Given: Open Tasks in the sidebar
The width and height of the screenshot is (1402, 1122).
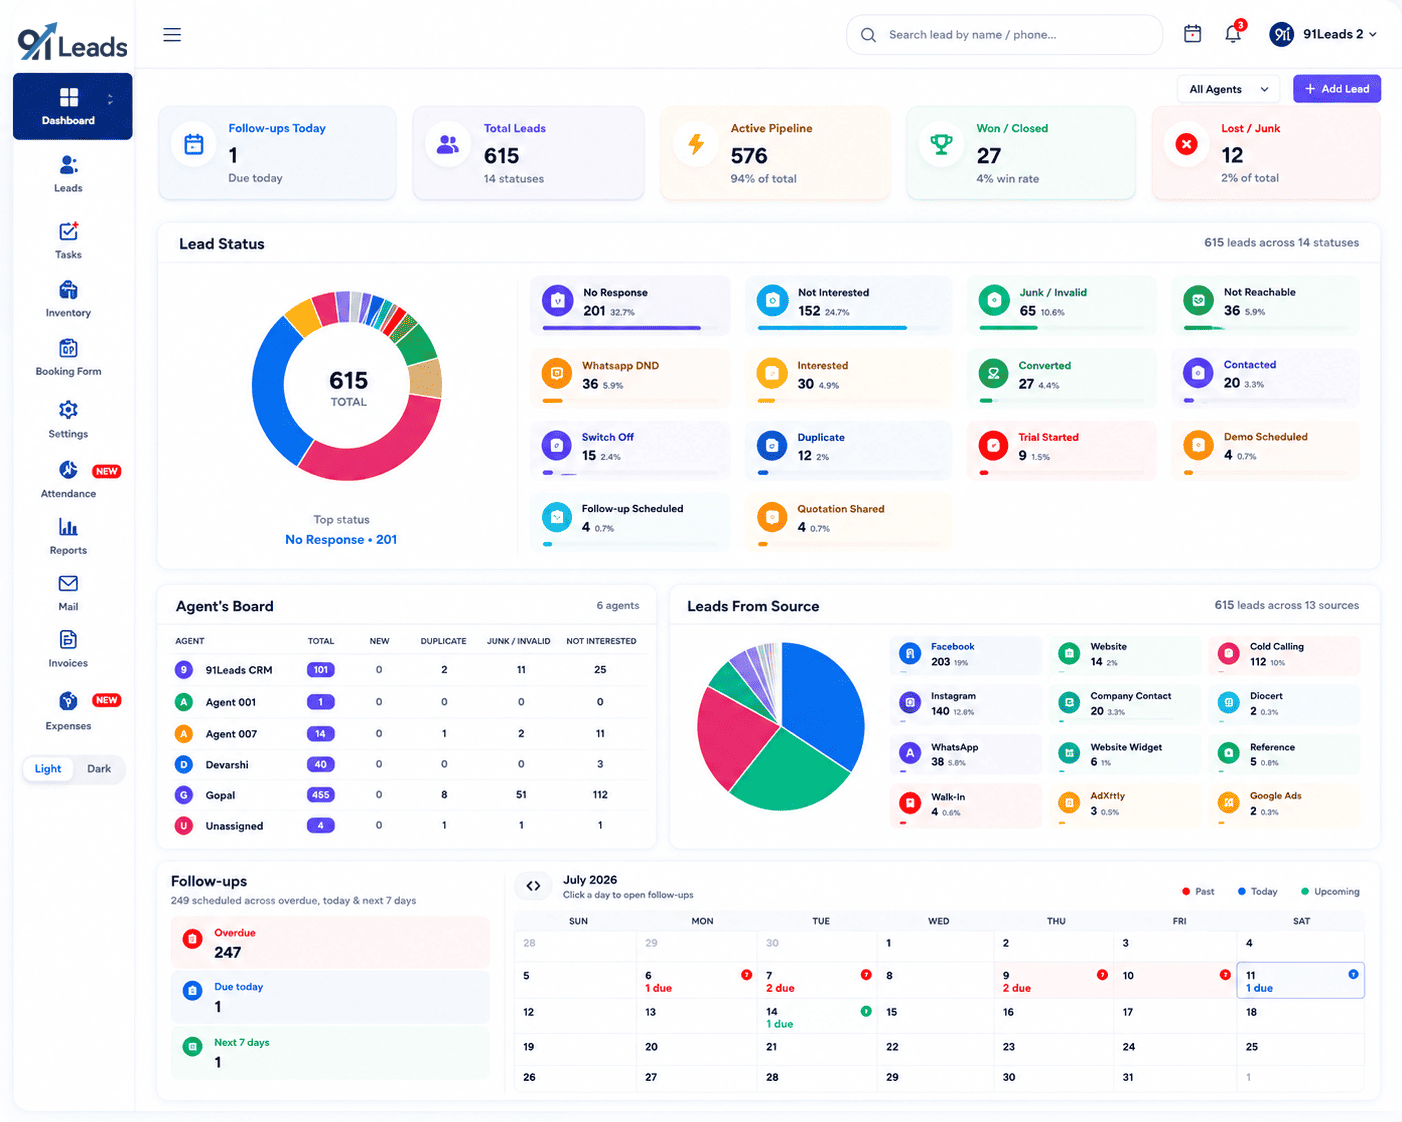Looking at the screenshot, I should click(x=68, y=240).
